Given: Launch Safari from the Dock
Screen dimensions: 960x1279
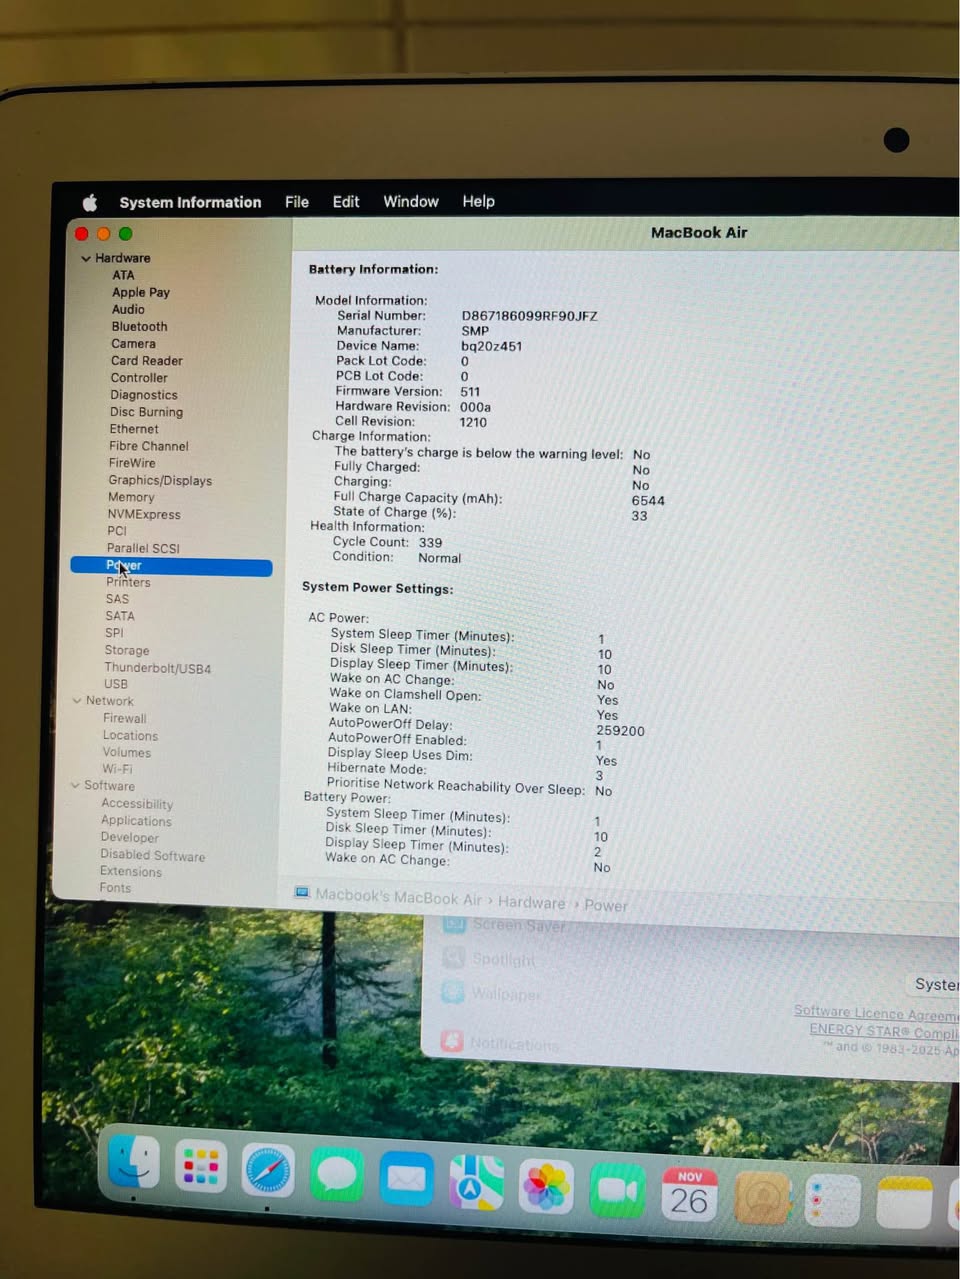Looking at the screenshot, I should tap(267, 1170).
